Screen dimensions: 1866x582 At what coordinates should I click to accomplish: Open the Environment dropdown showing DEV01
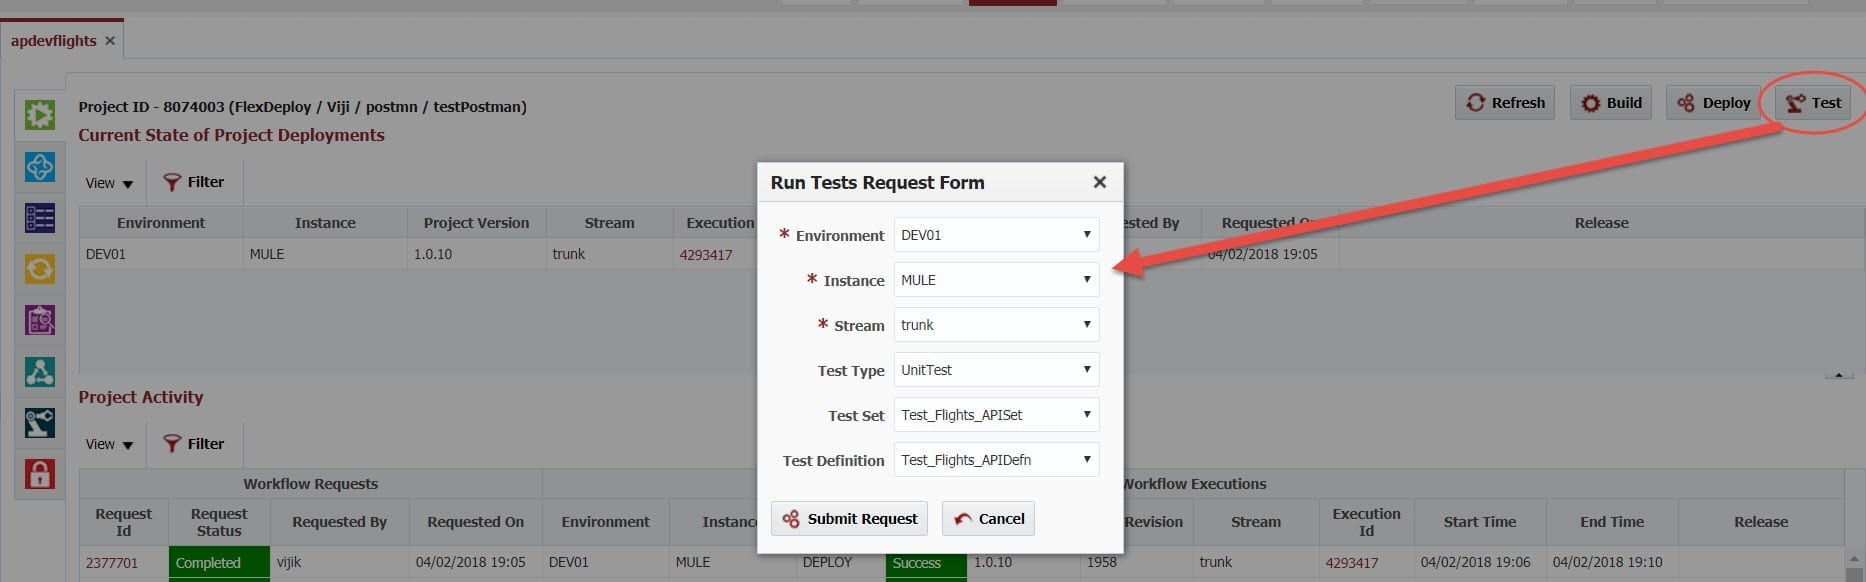[996, 235]
